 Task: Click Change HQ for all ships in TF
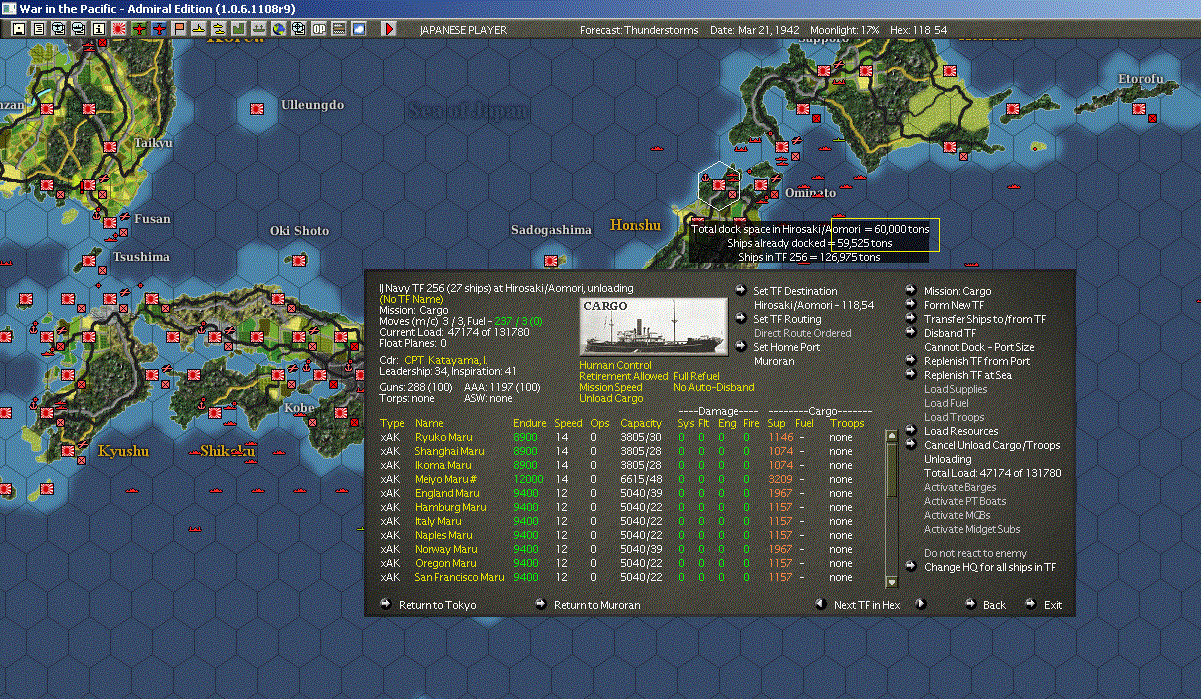point(990,567)
